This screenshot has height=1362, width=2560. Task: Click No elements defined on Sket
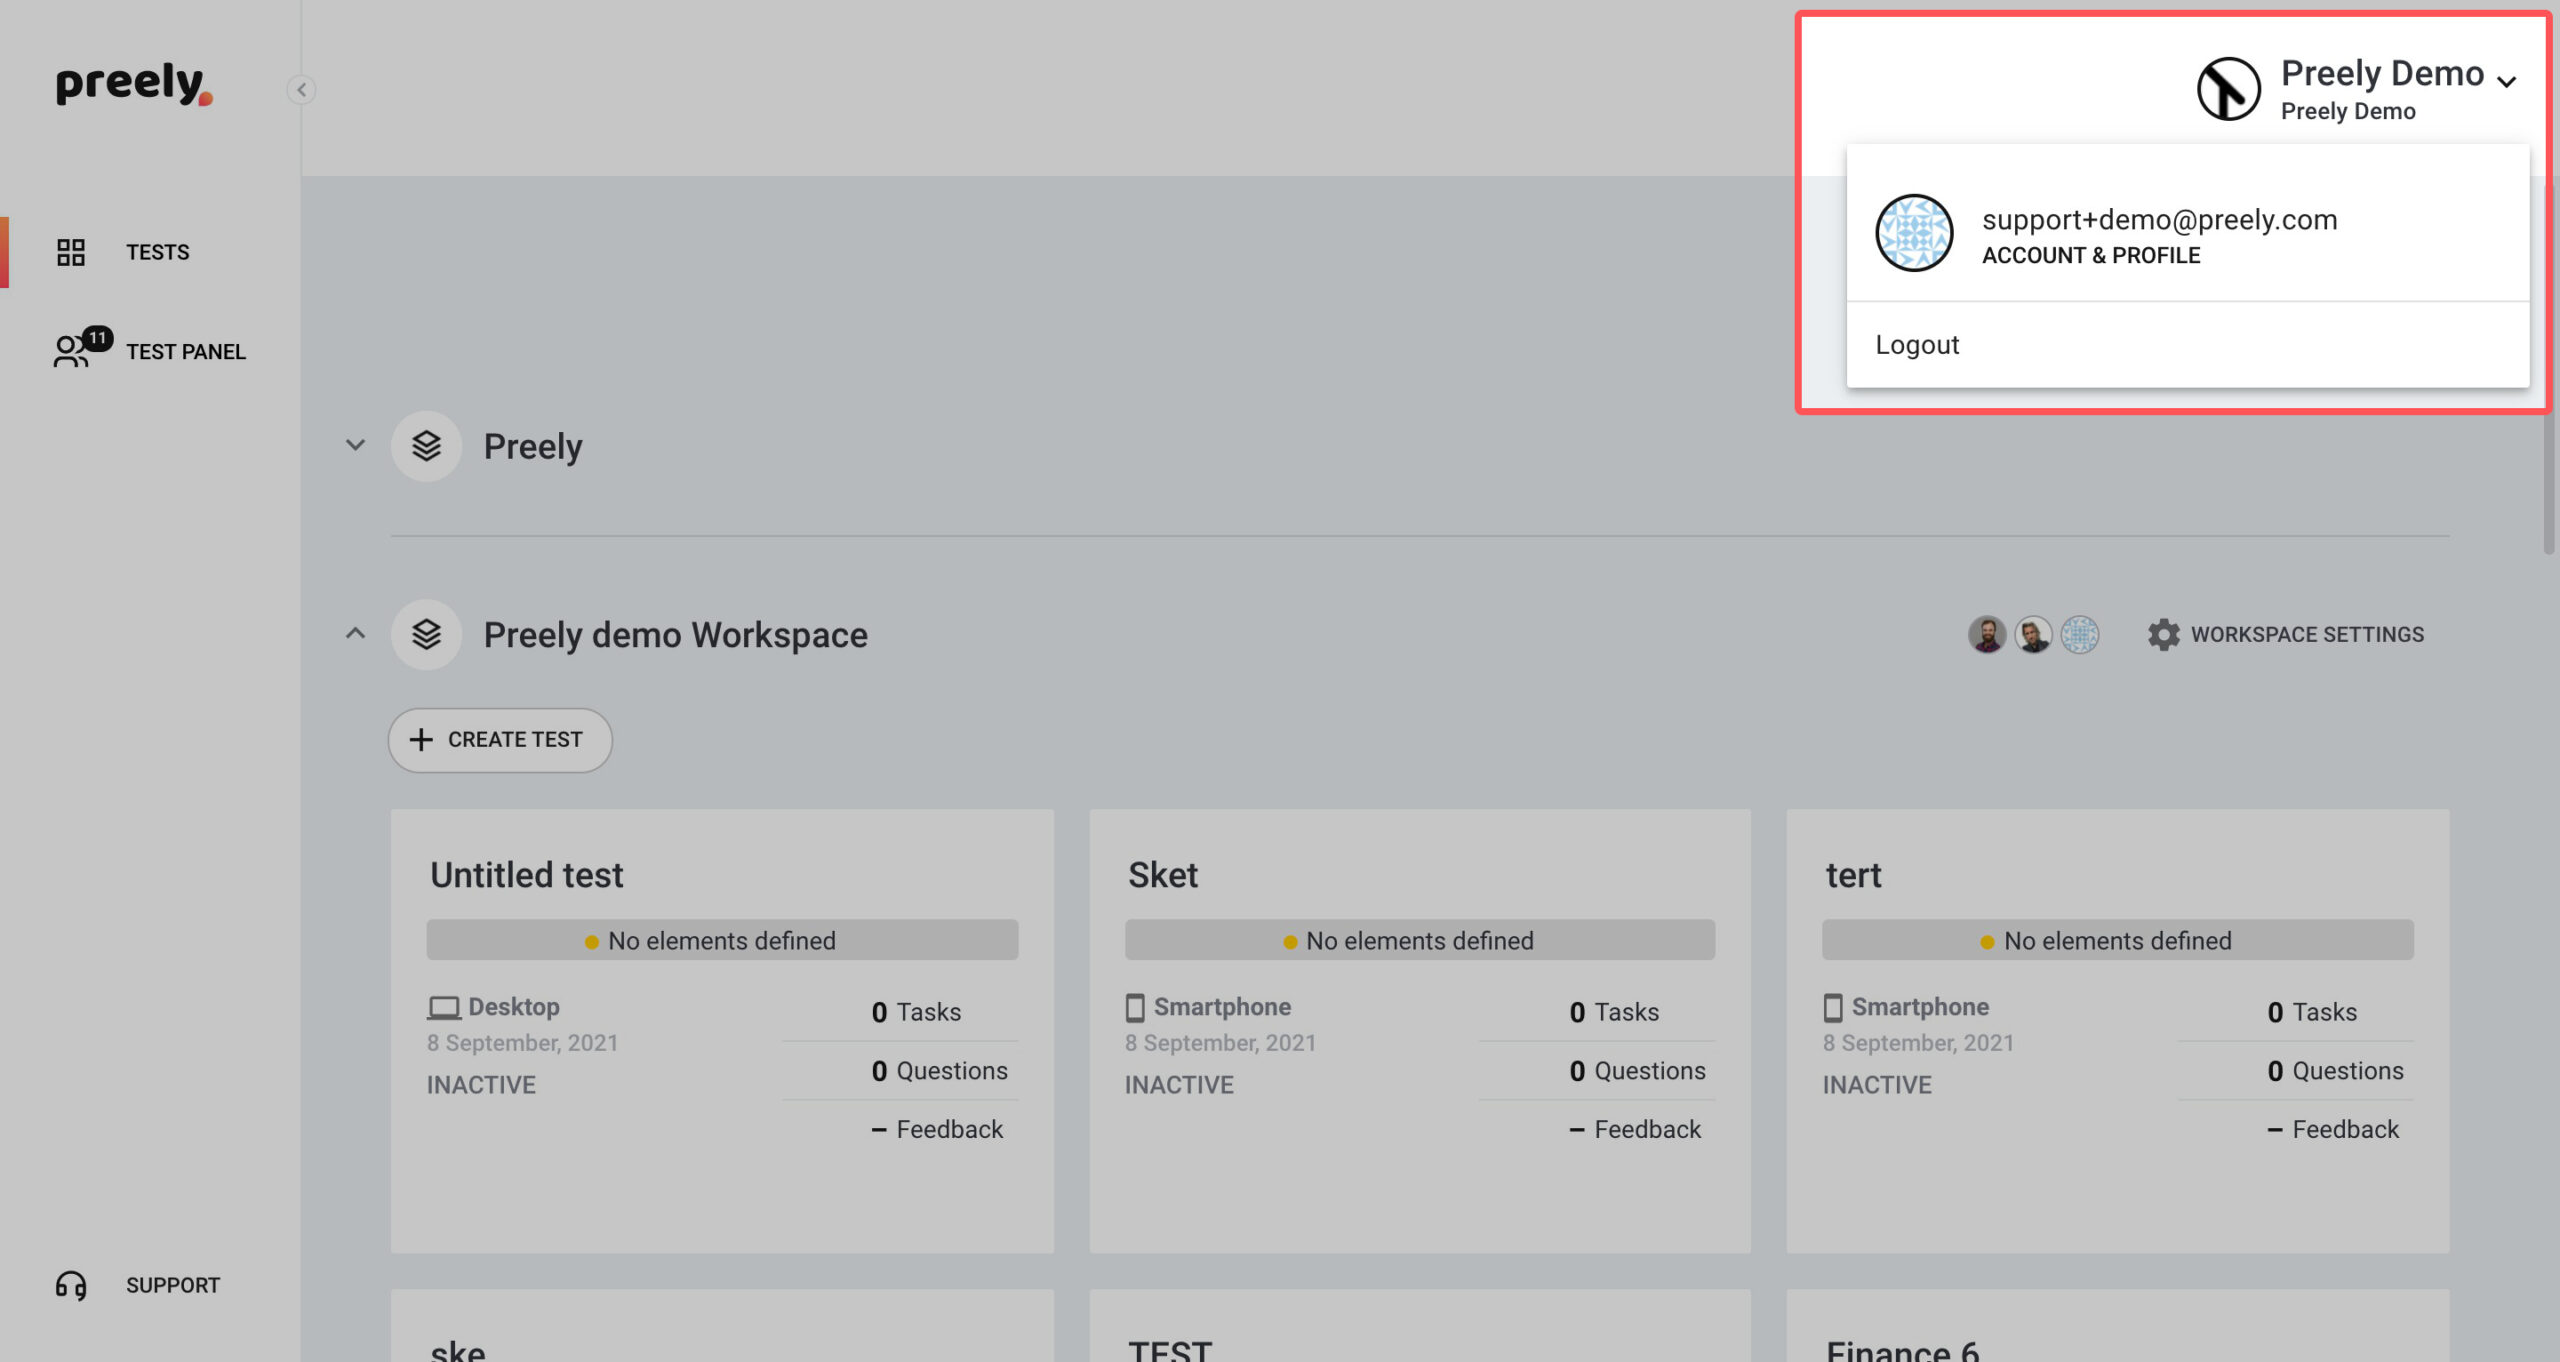pyautogui.click(x=1420, y=940)
